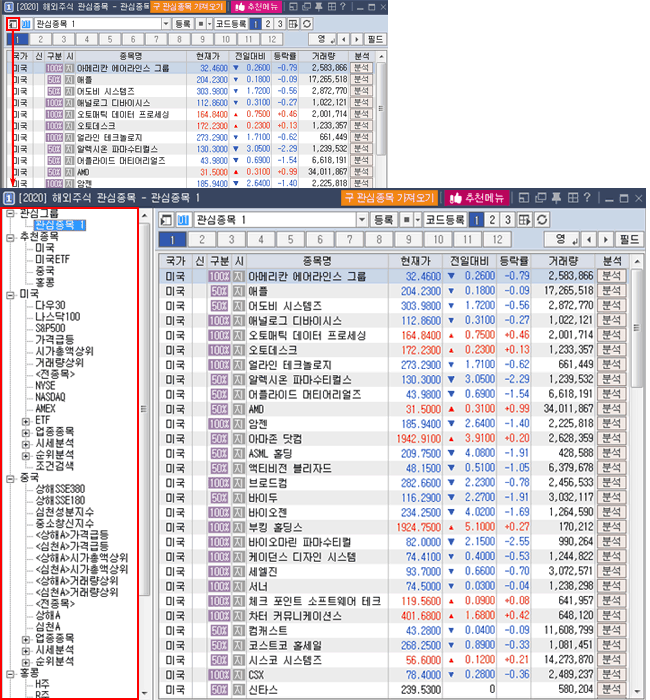Click the thumbs-up 추천메뉴 in lower window title bar
Image resolution: width=650 pixels, height=700 pixels.
tap(476, 198)
